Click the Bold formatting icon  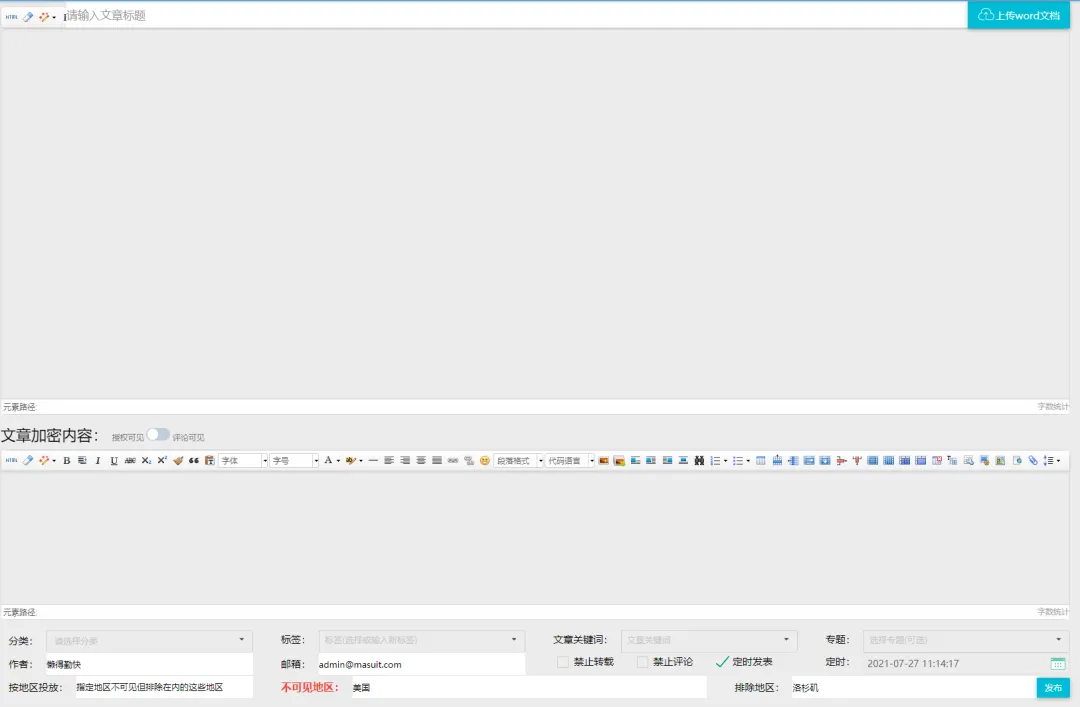tap(67, 460)
